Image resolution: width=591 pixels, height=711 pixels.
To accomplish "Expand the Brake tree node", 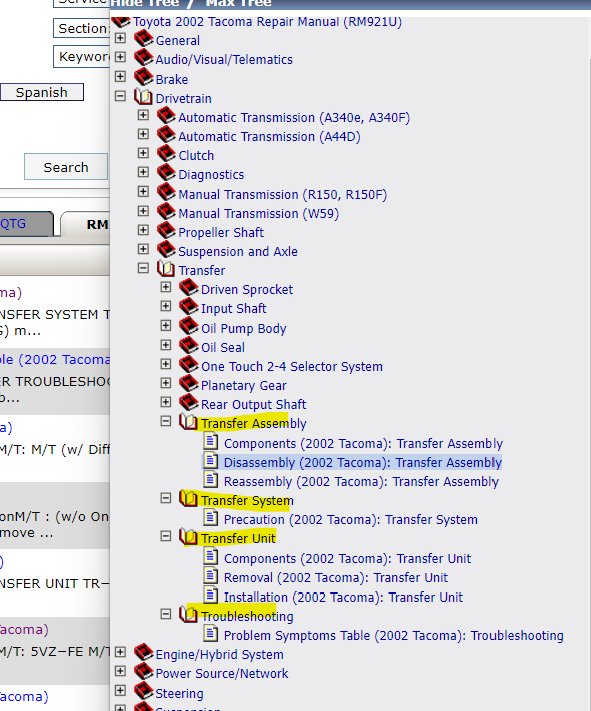I will [x=120, y=76].
